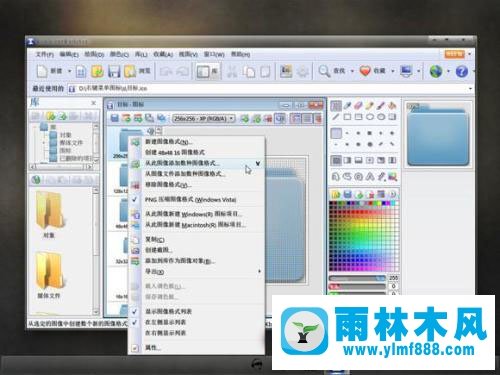The width and height of the screenshot is (500, 375).
Task: Click the save palette floppy icon above swatches
Action: click(347, 194)
